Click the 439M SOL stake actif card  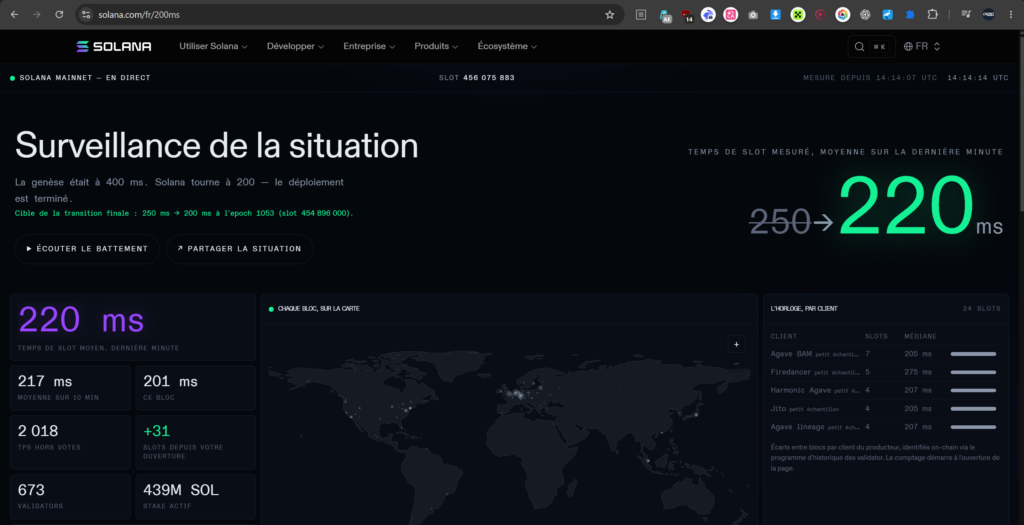click(x=195, y=497)
